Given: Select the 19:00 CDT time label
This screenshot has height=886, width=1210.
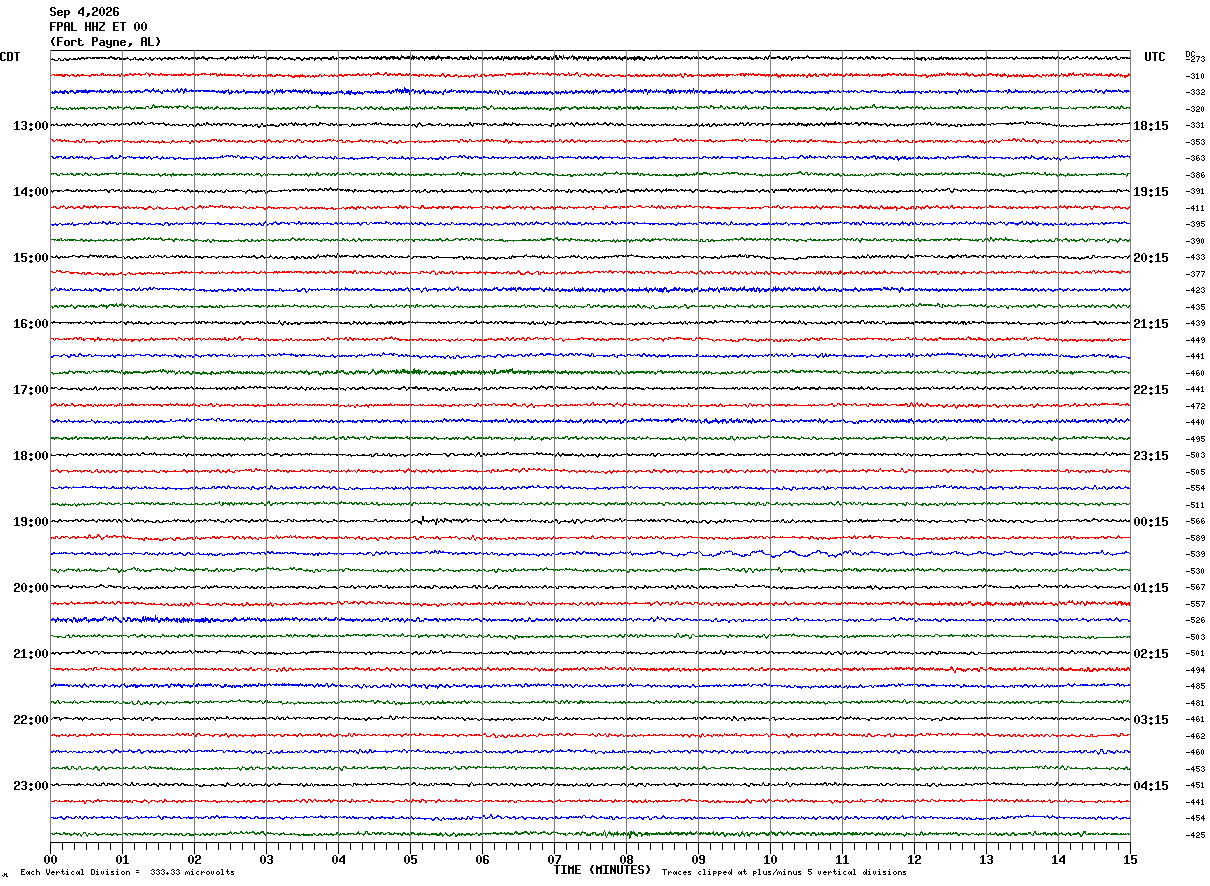Looking at the screenshot, I should tap(30, 522).
